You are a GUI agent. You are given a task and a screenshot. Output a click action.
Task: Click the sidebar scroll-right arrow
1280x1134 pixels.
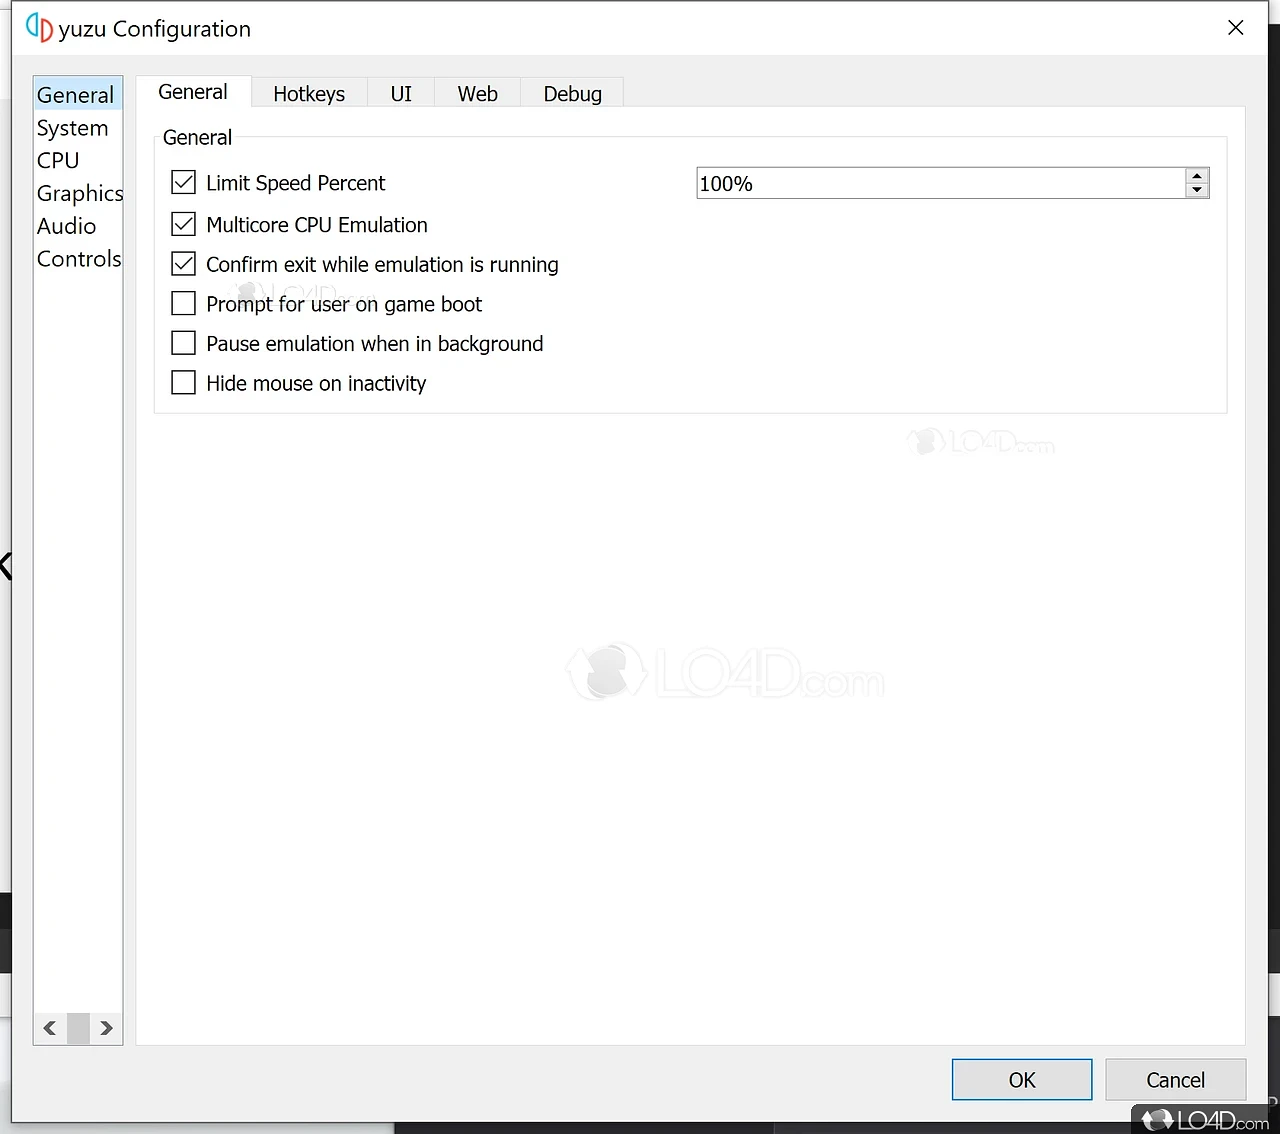pyautogui.click(x=106, y=1028)
